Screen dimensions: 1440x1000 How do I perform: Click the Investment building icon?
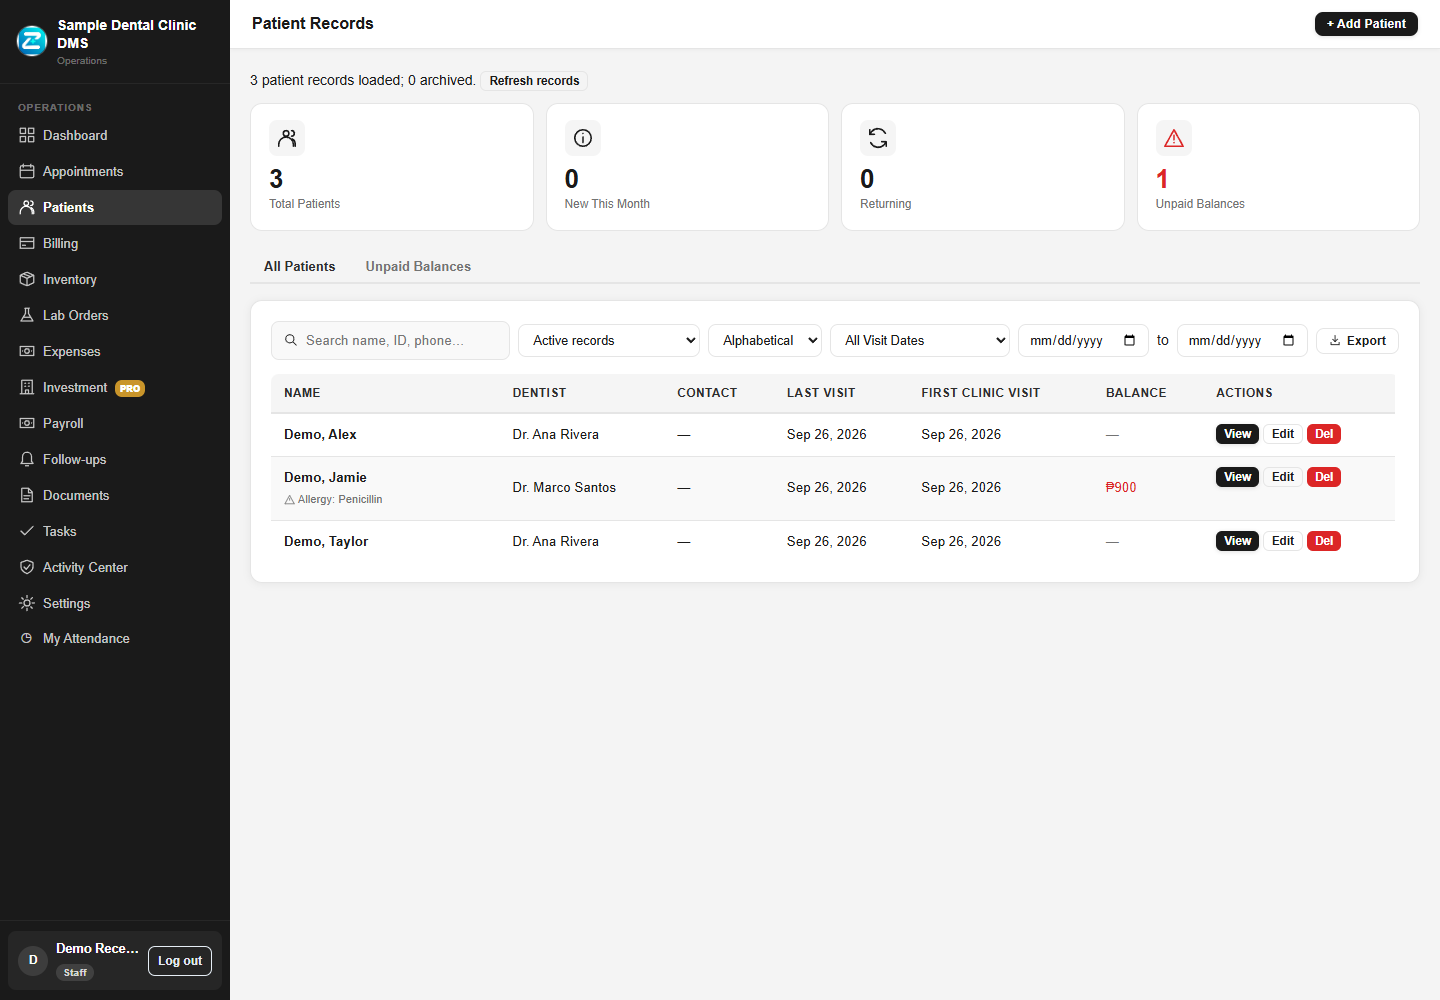click(x=27, y=387)
